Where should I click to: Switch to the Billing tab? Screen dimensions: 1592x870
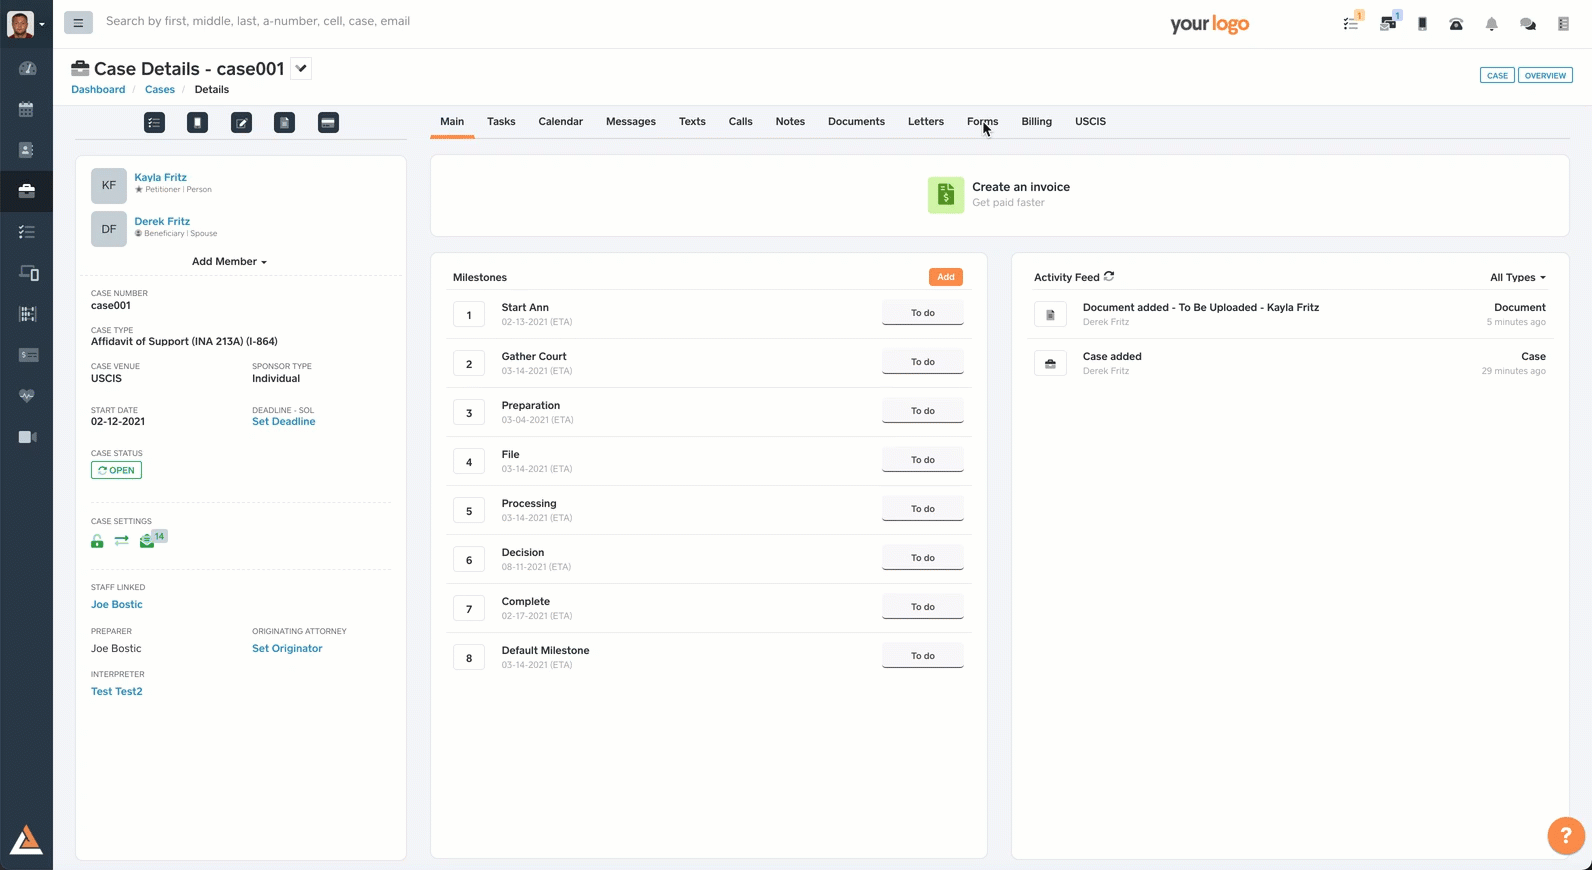1036,122
